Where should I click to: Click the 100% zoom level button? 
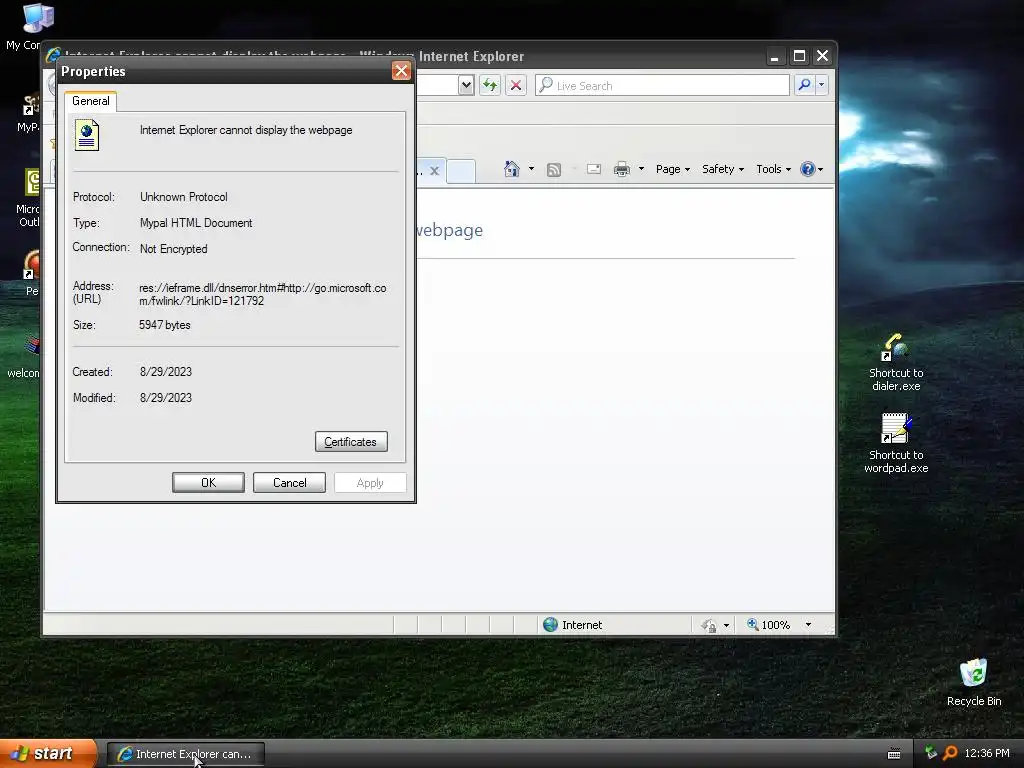pos(769,625)
